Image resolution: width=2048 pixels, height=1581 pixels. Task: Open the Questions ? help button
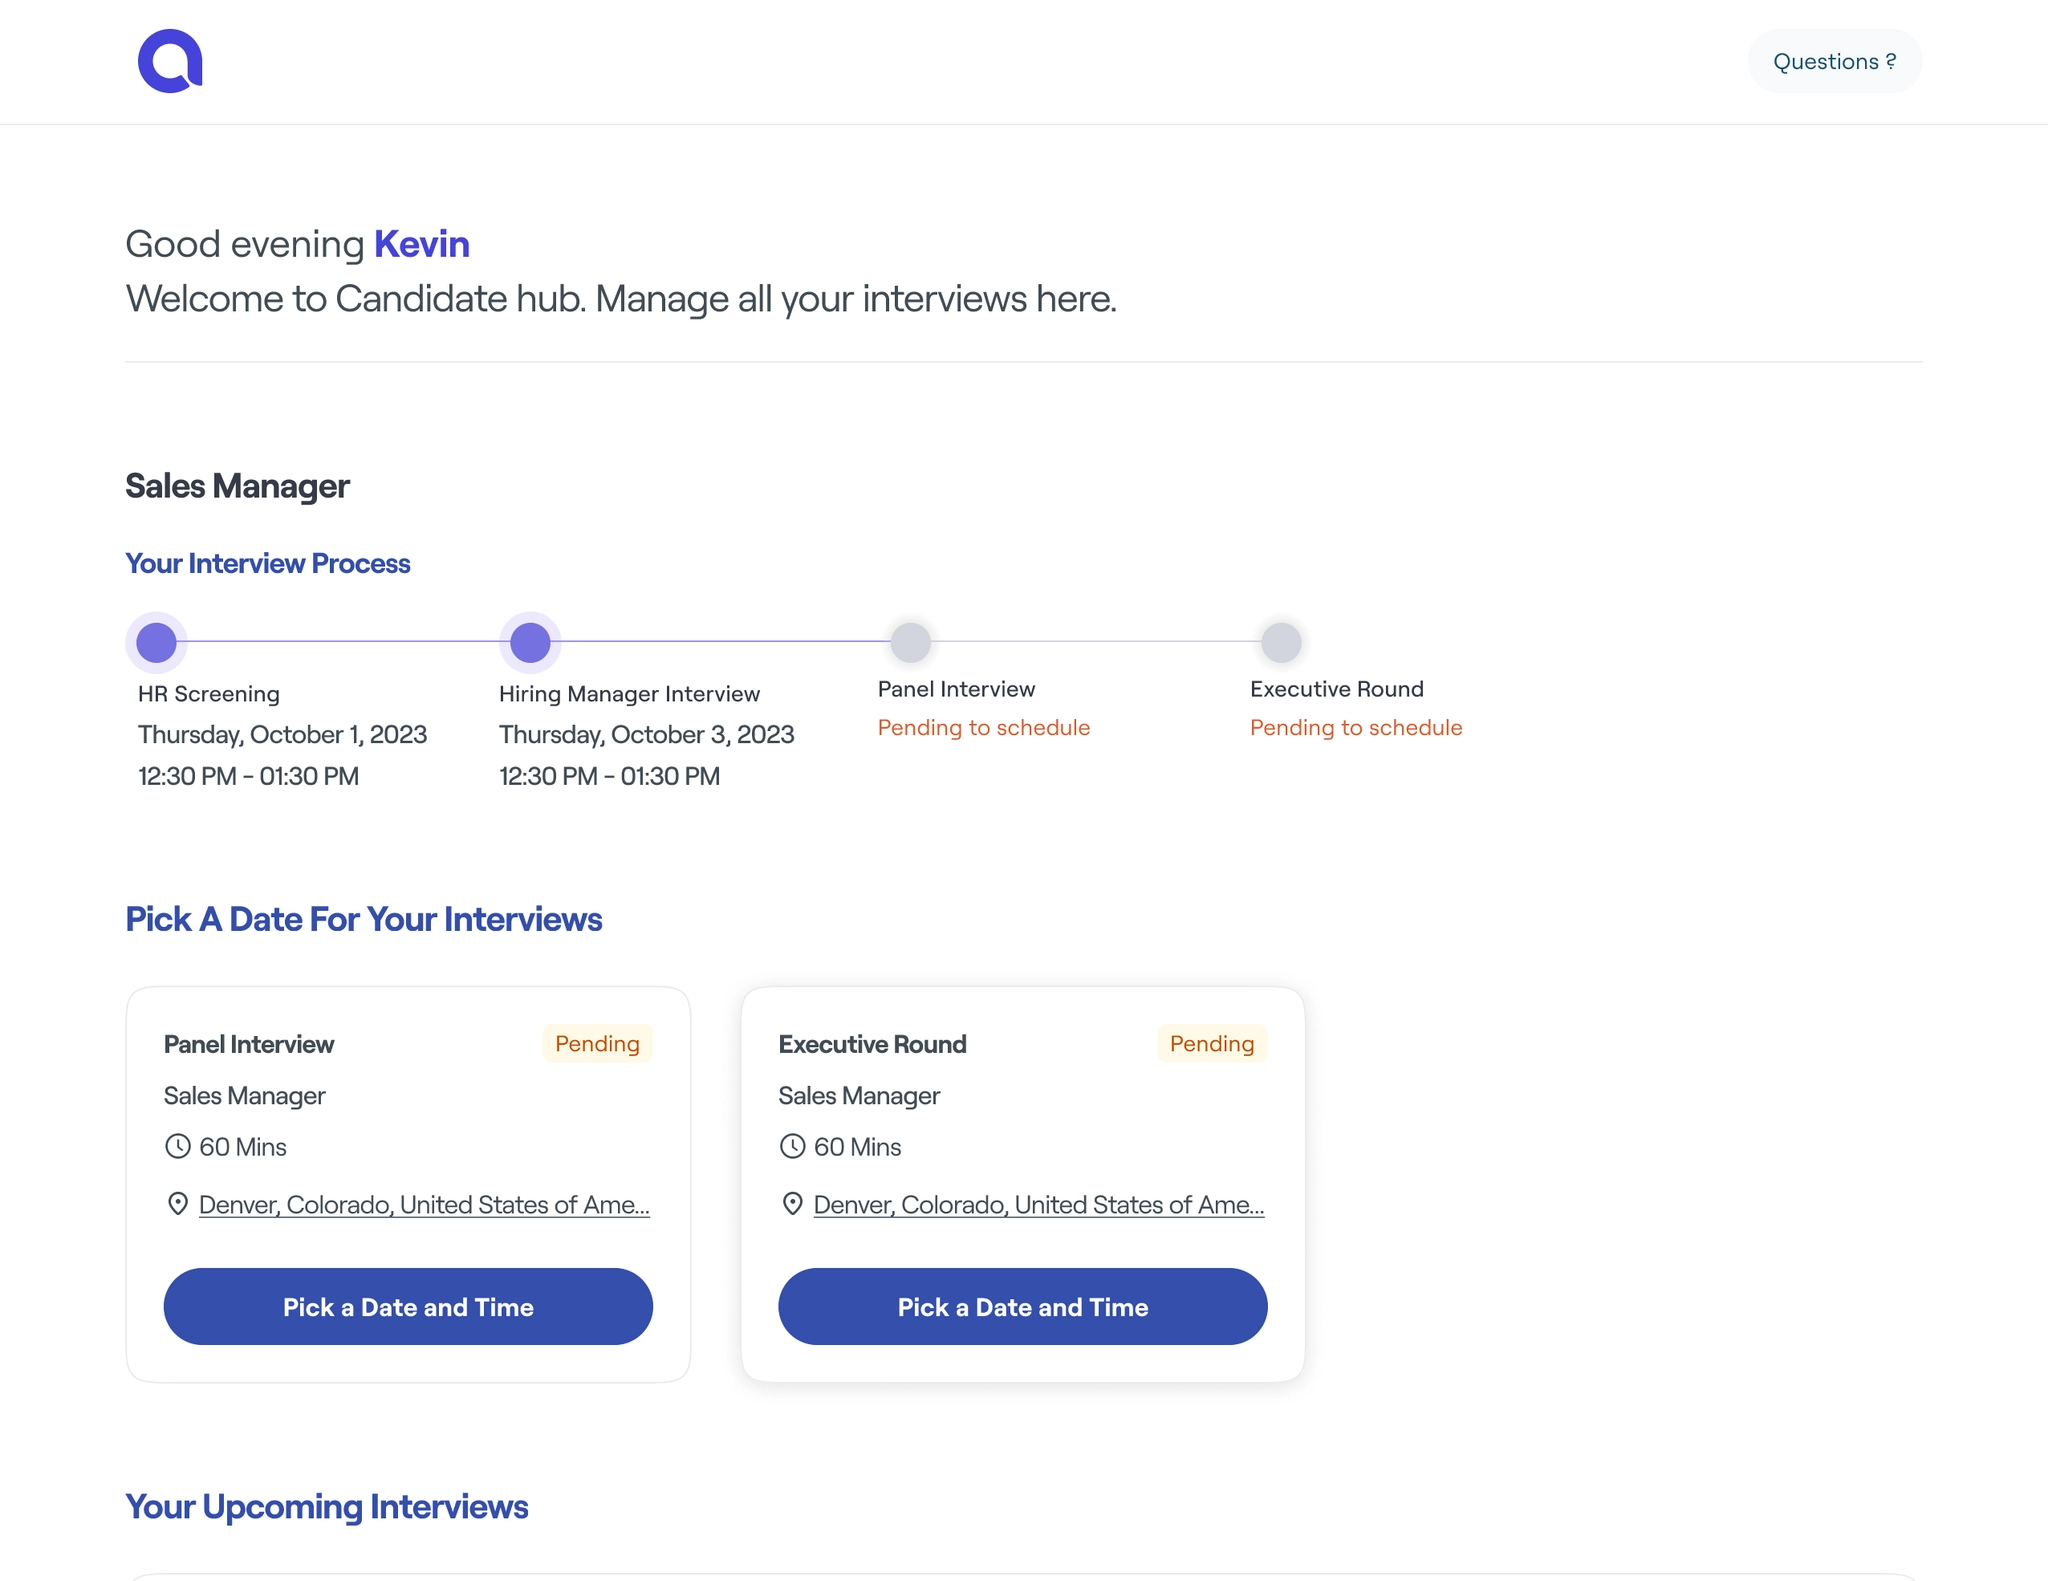[1834, 61]
